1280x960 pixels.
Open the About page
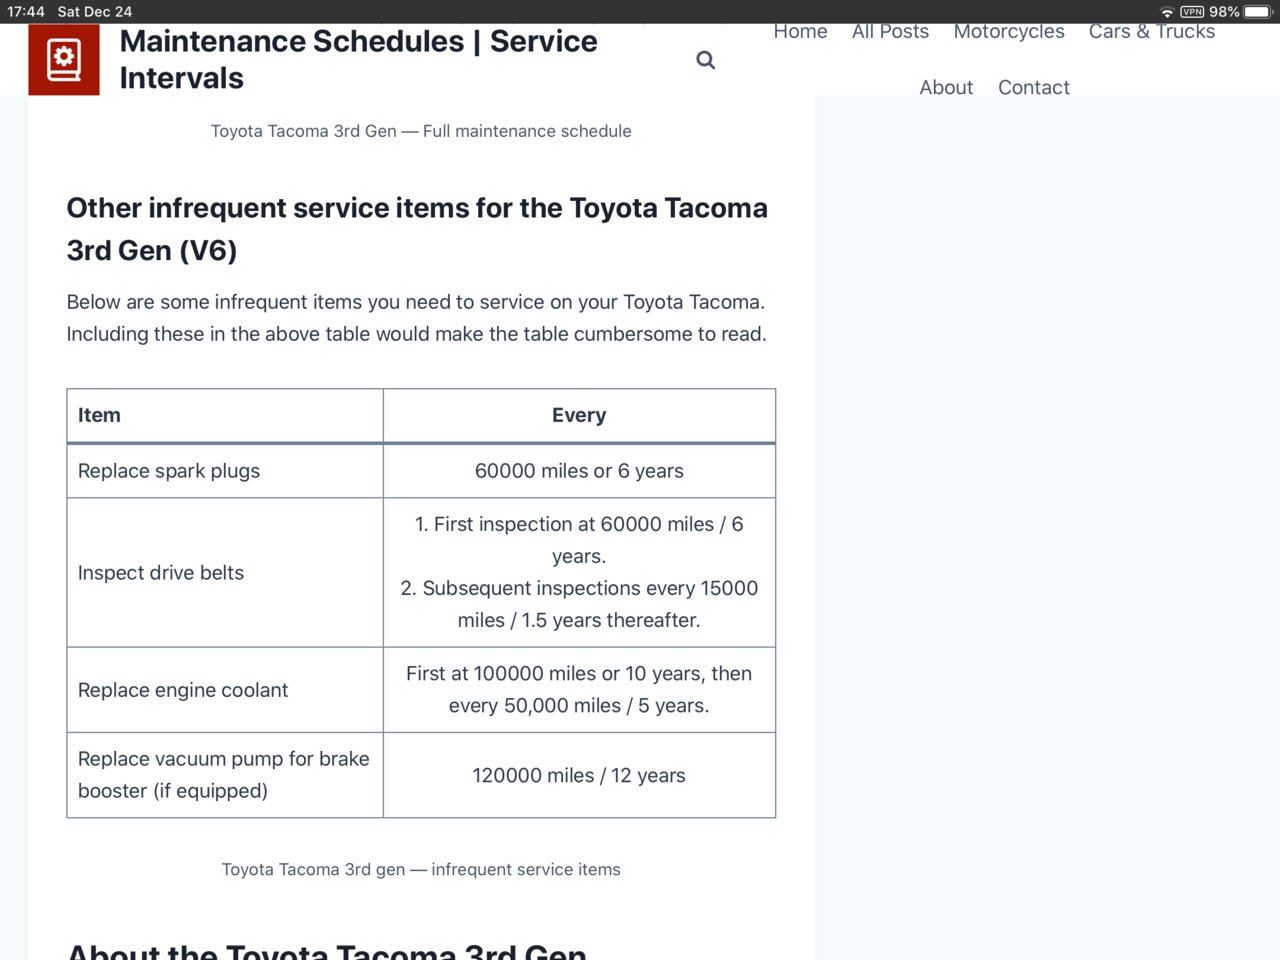click(x=946, y=87)
